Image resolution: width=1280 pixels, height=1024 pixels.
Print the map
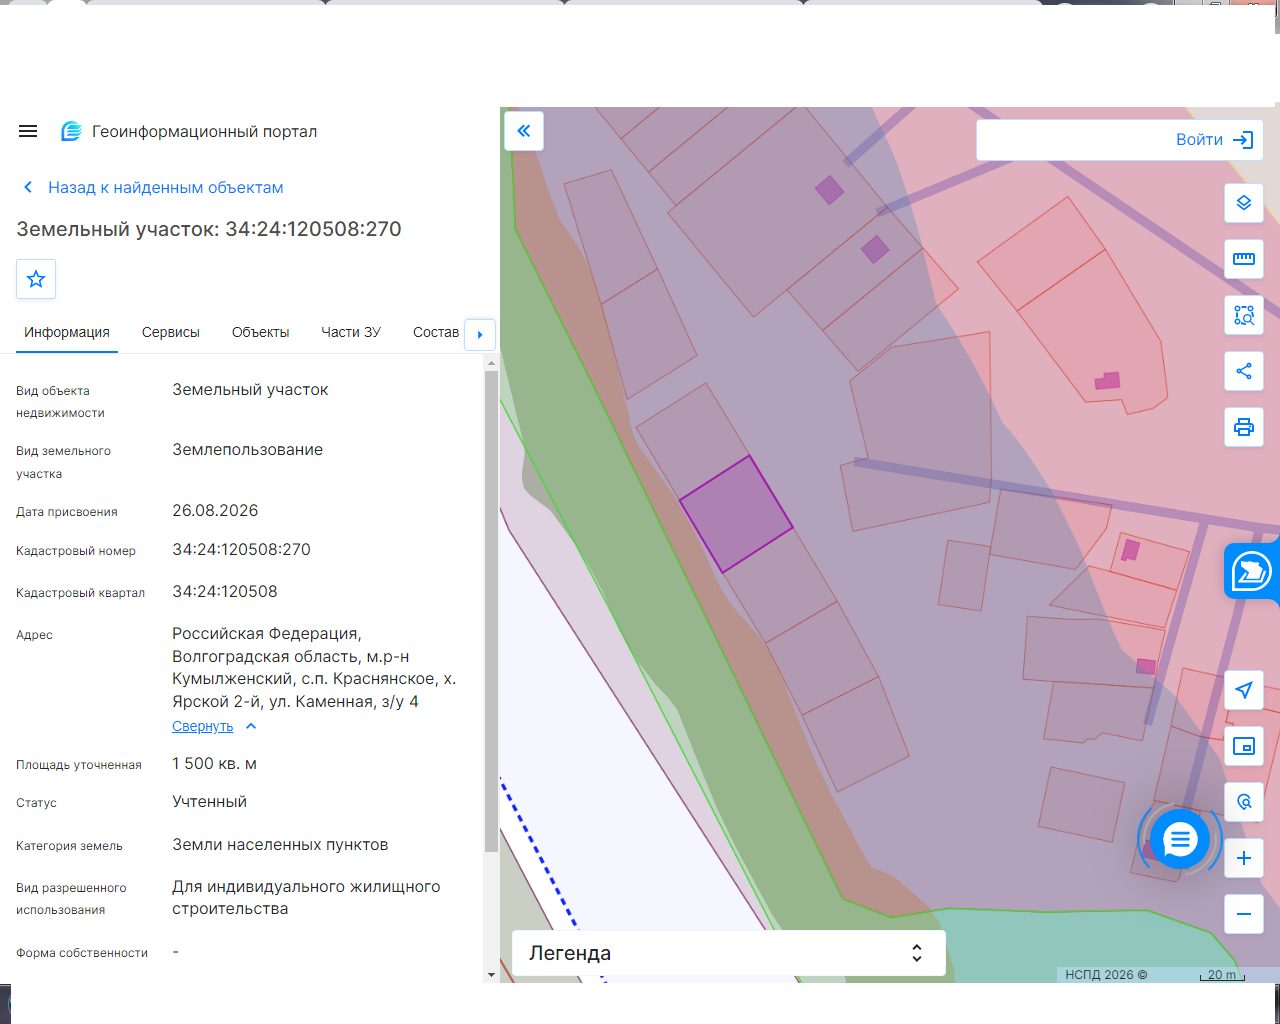[x=1244, y=427]
